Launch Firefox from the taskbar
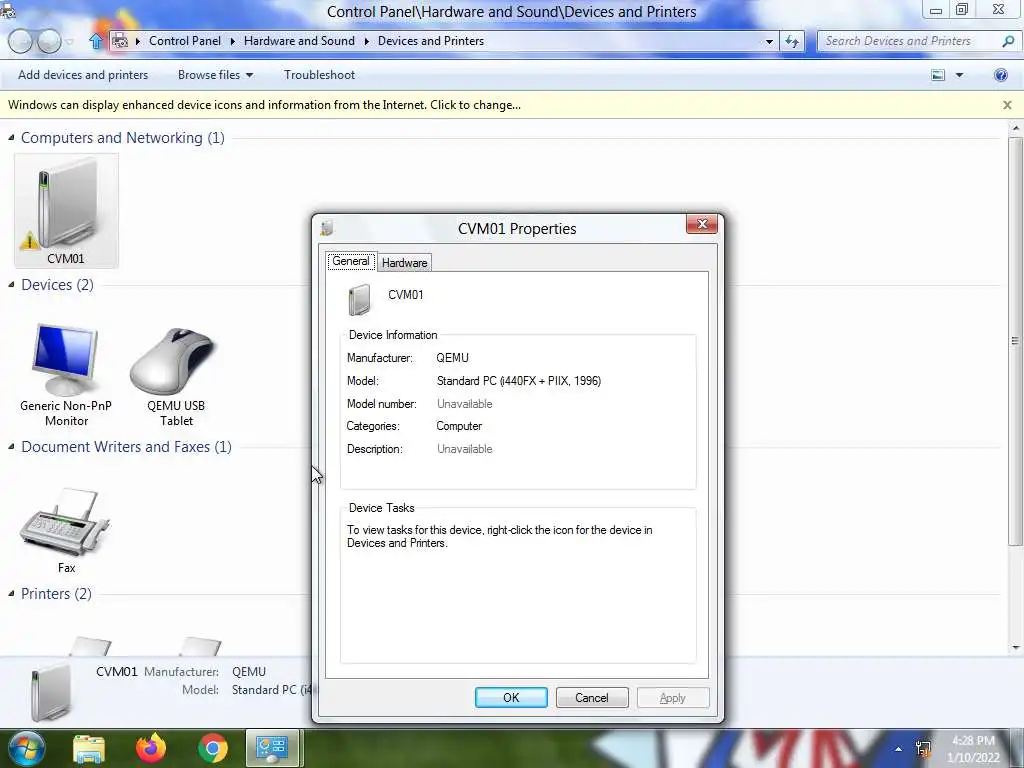Screen dimensions: 1024x768 point(150,748)
